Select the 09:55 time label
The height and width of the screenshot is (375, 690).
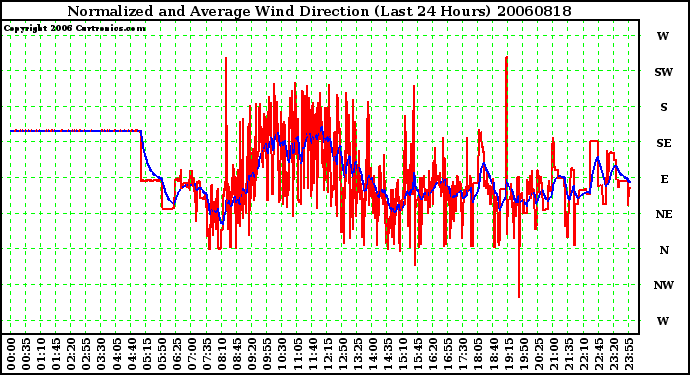[267, 354]
